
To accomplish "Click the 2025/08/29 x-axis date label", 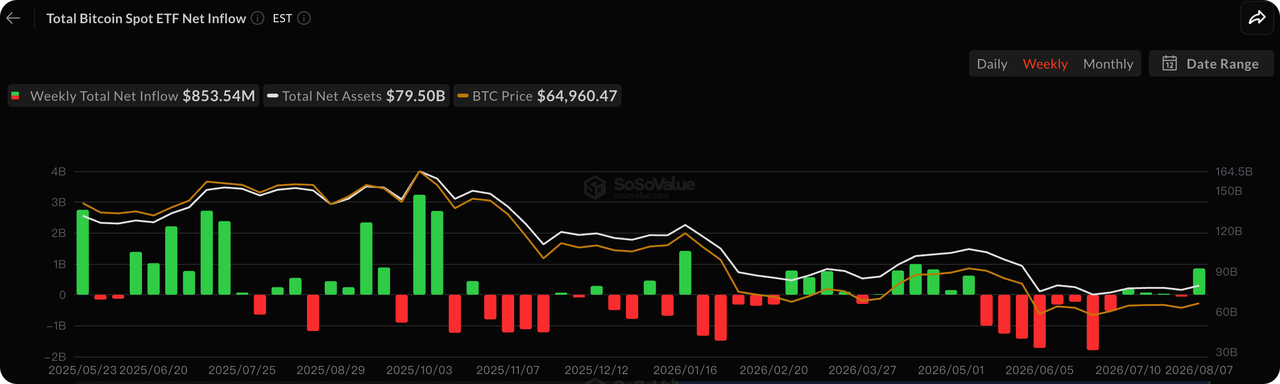I will (x=331, y=370).
